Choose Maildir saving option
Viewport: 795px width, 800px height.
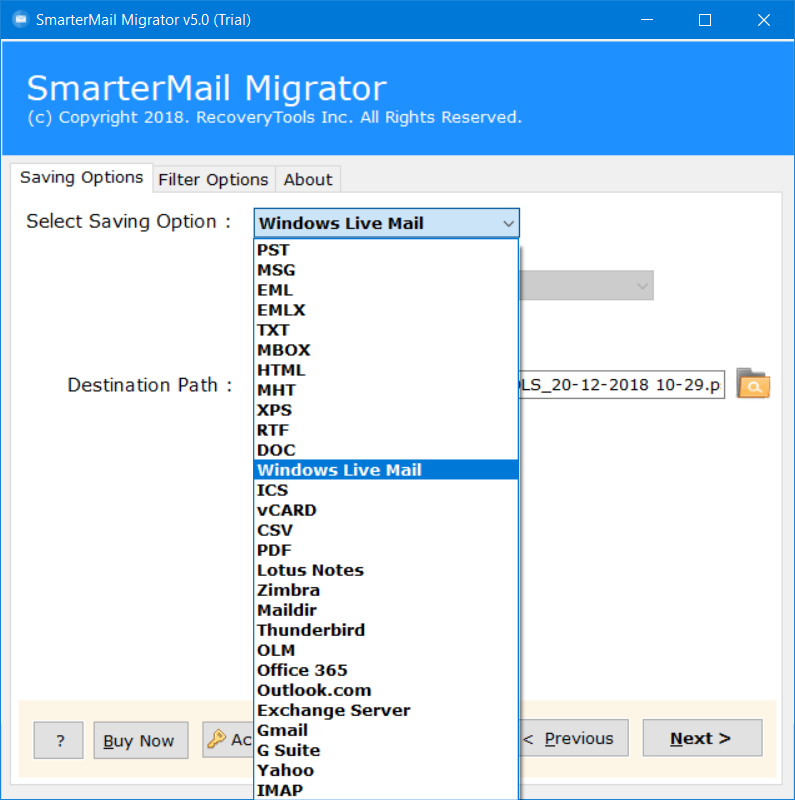[386, 610]
